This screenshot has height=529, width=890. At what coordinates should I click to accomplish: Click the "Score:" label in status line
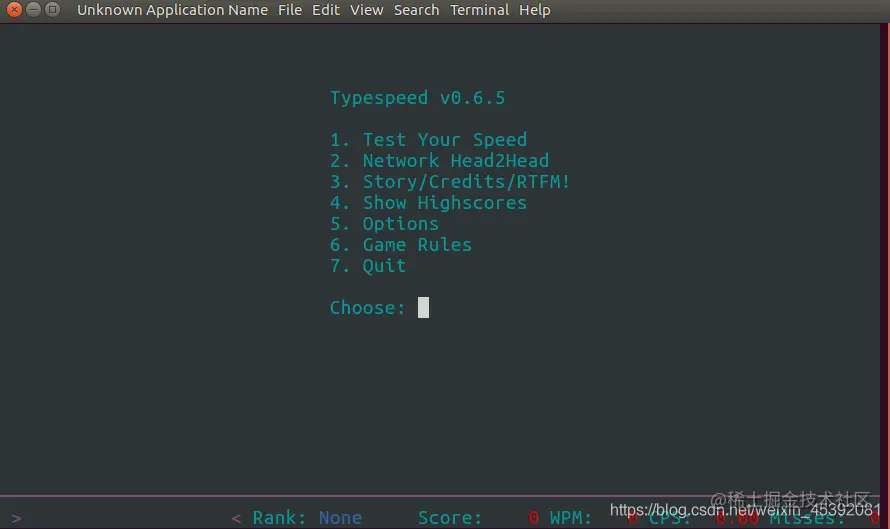[x=450, y=518]
